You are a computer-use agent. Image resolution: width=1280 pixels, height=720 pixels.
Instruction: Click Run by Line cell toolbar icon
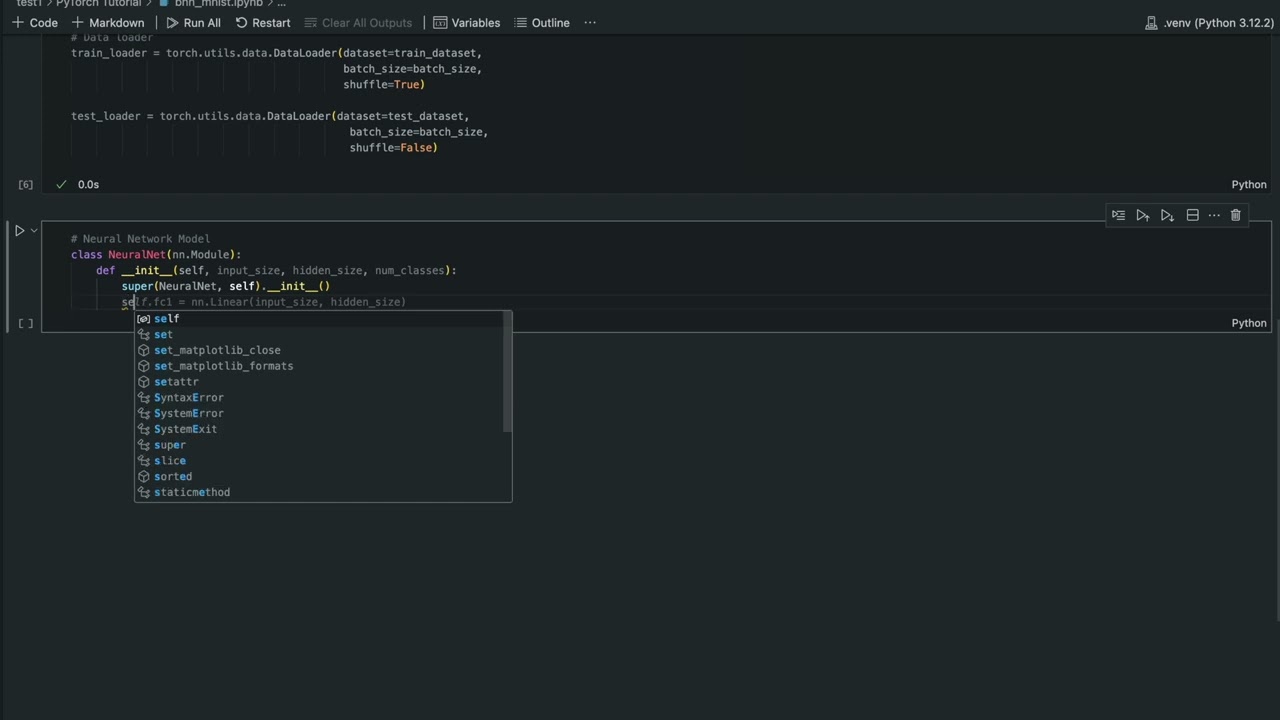[1118, 215]
